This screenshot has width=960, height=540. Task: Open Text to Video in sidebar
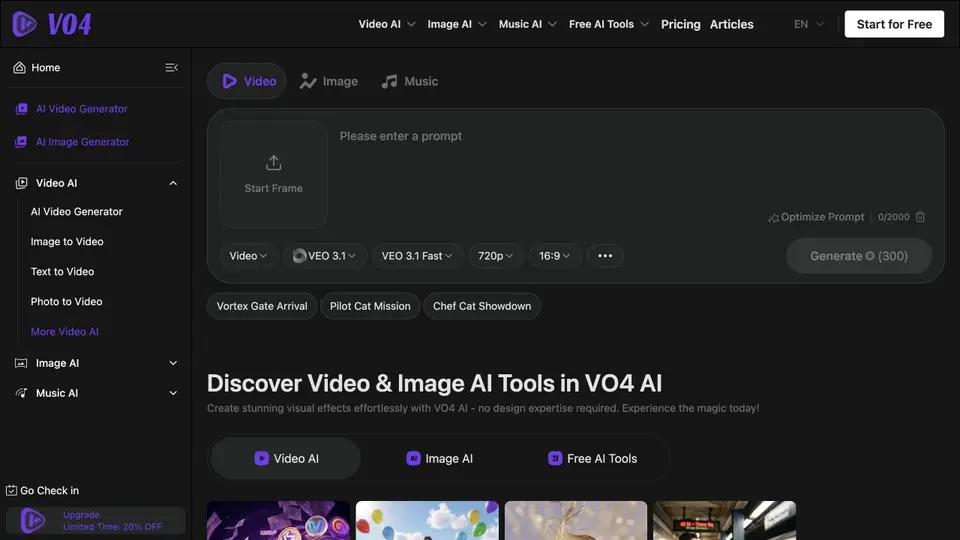pyautogui.click(x=62, y=271)
